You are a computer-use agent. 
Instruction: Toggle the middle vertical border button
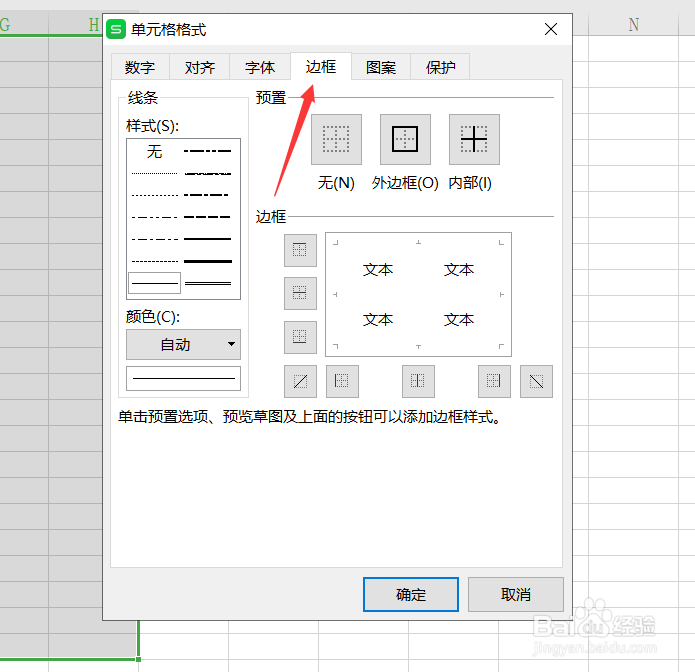[418, 381]
